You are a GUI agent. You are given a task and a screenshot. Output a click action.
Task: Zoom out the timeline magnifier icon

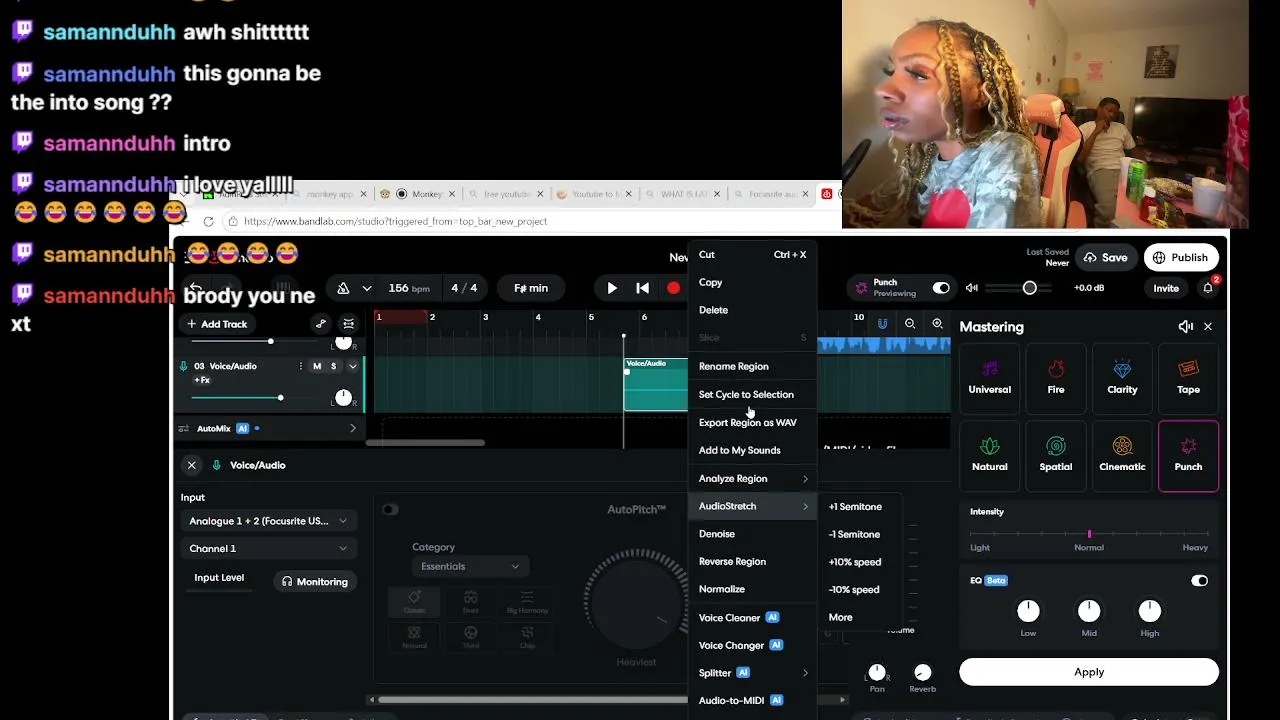(910, 324)
